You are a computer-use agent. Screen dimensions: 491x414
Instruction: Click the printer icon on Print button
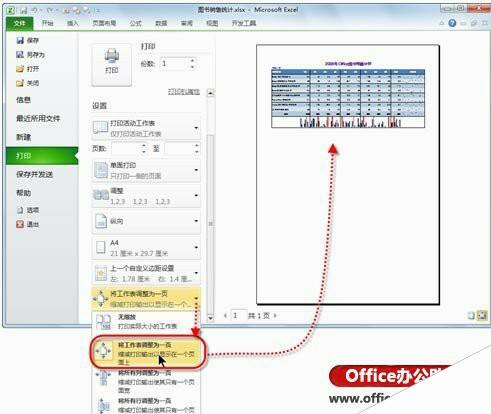112,56
